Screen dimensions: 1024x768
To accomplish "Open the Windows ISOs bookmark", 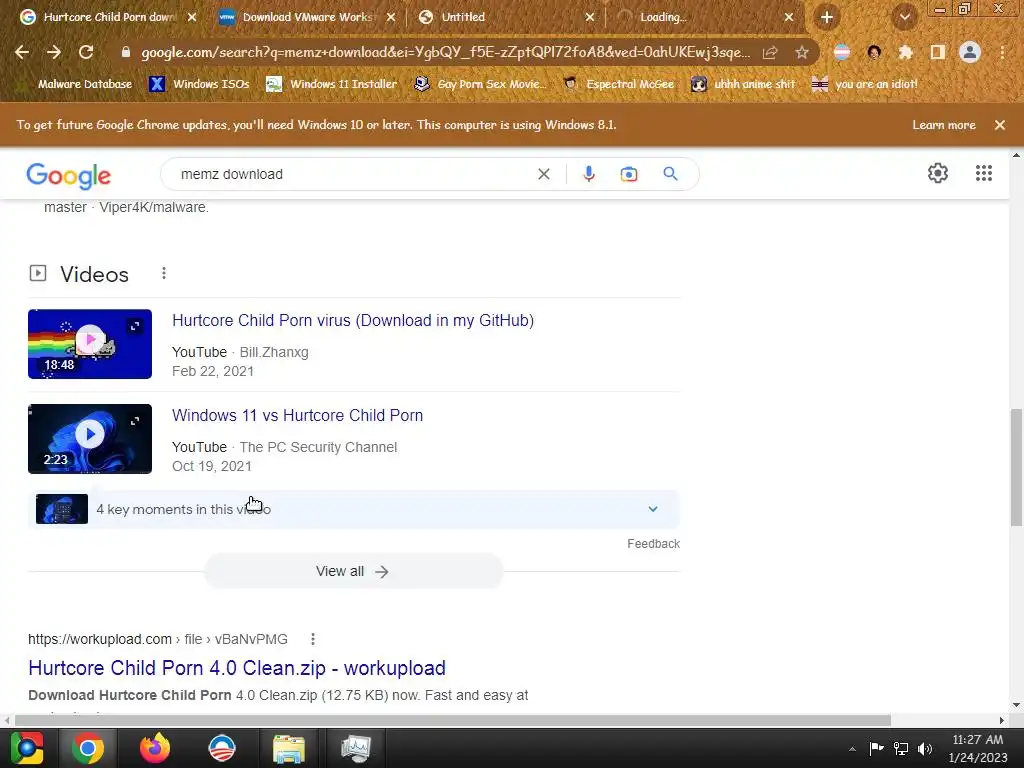I will pos(199,84).
